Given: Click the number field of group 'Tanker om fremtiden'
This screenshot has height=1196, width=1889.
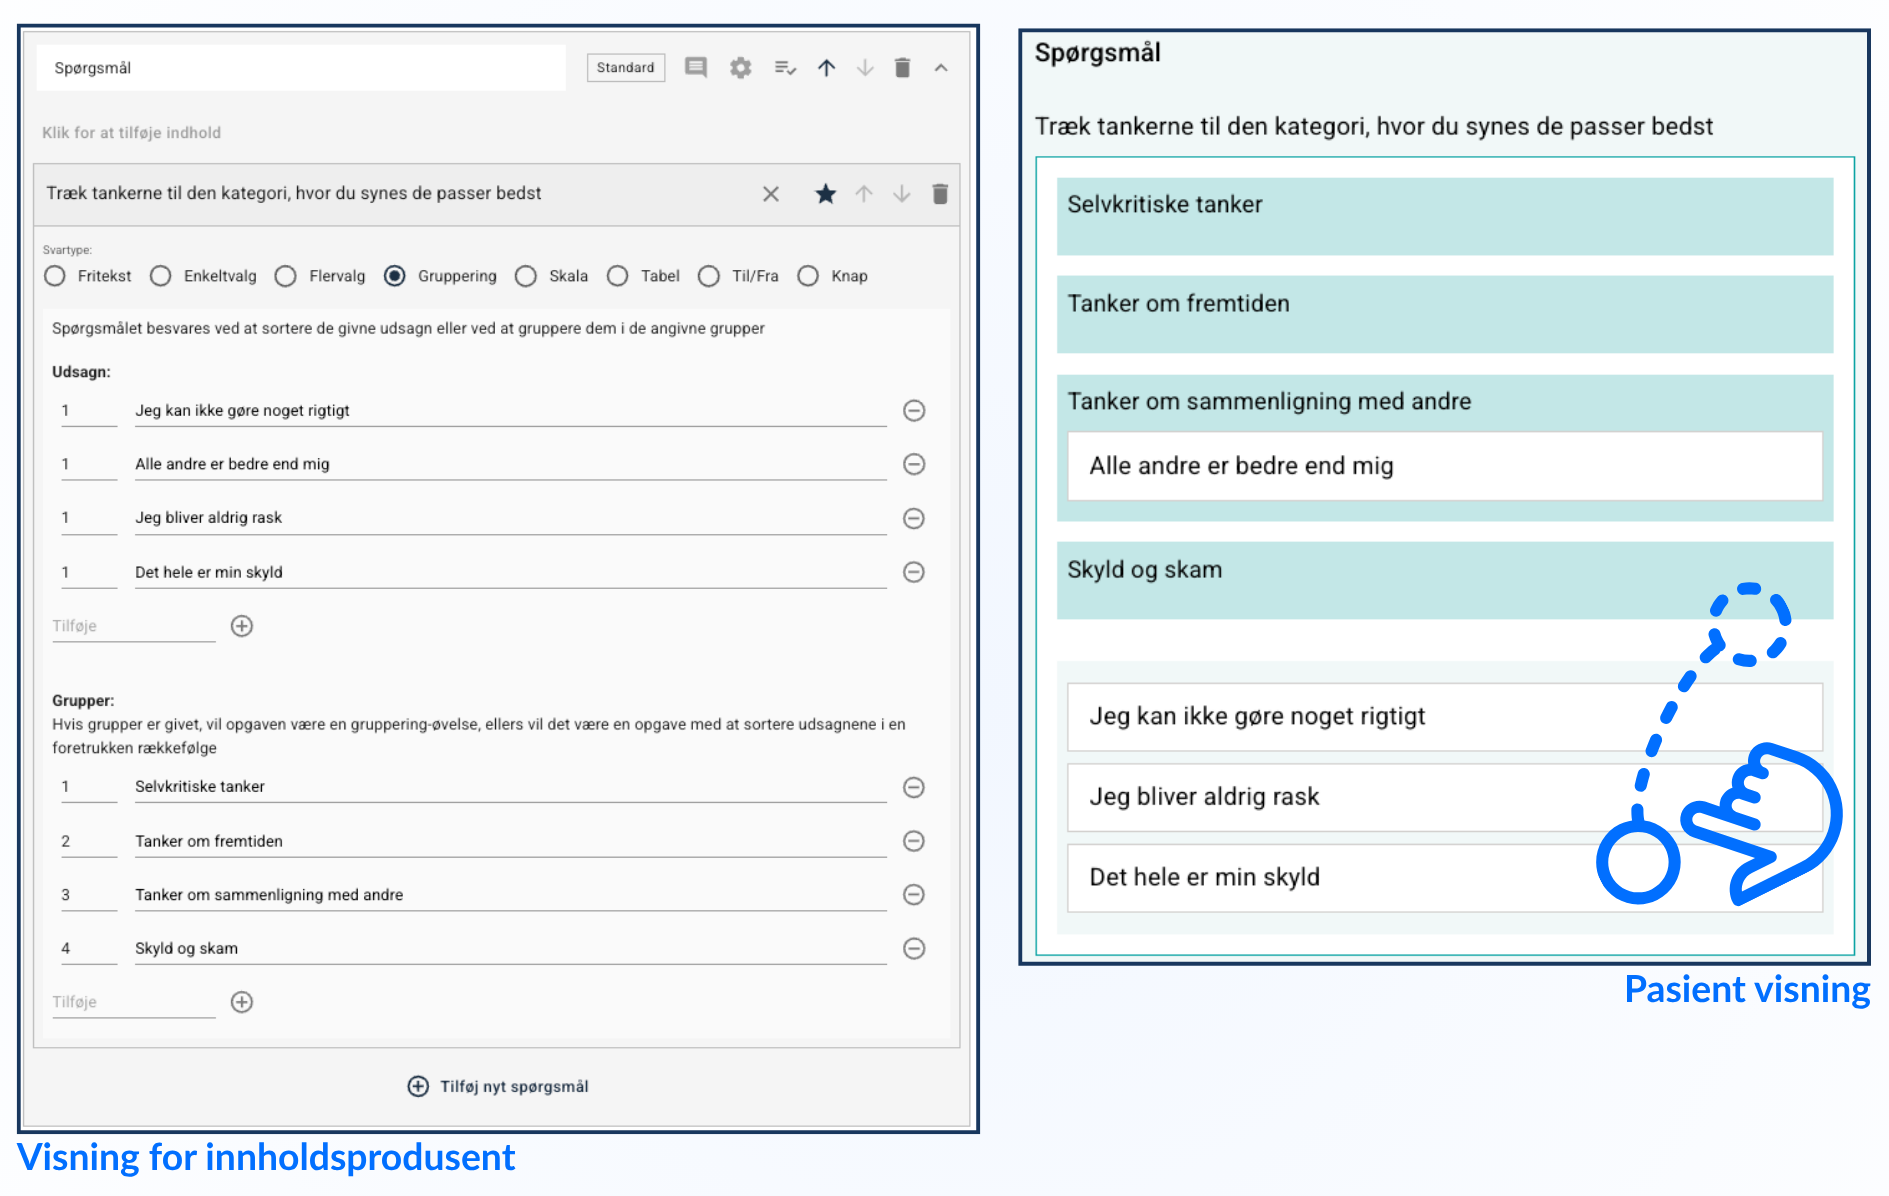Looking at the screenshot, I should click(89, 841).
